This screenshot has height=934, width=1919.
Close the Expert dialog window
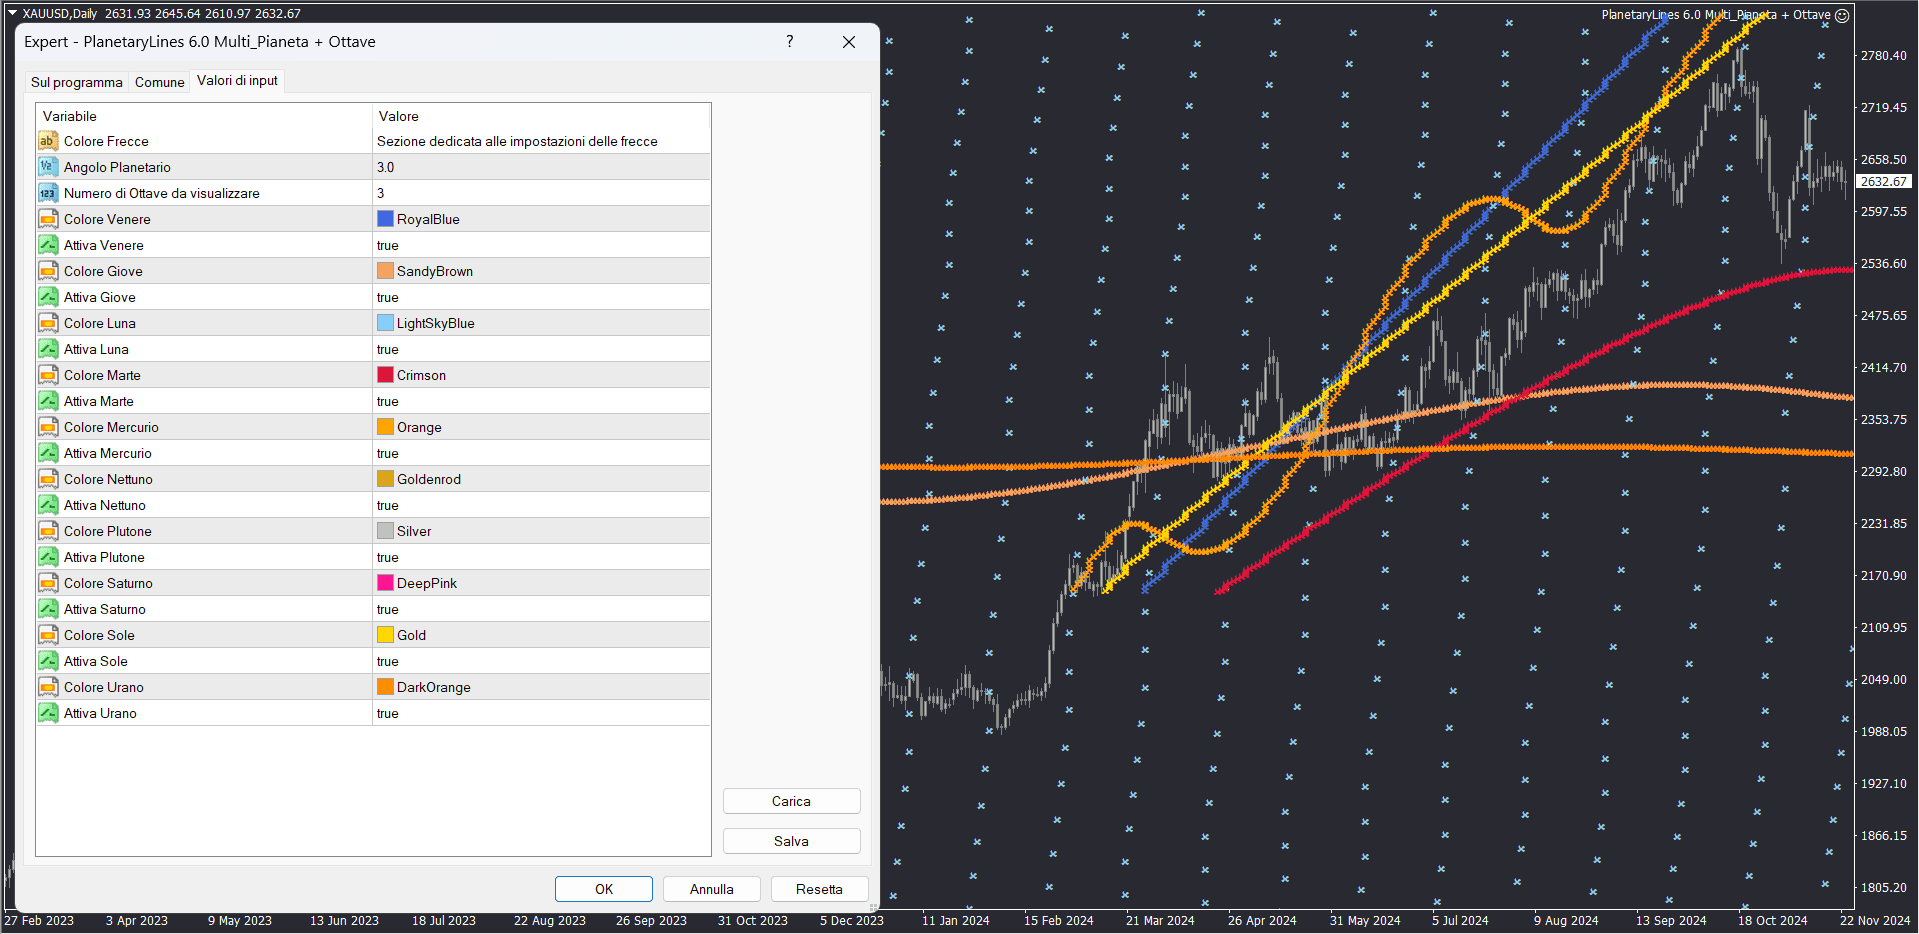849,42
